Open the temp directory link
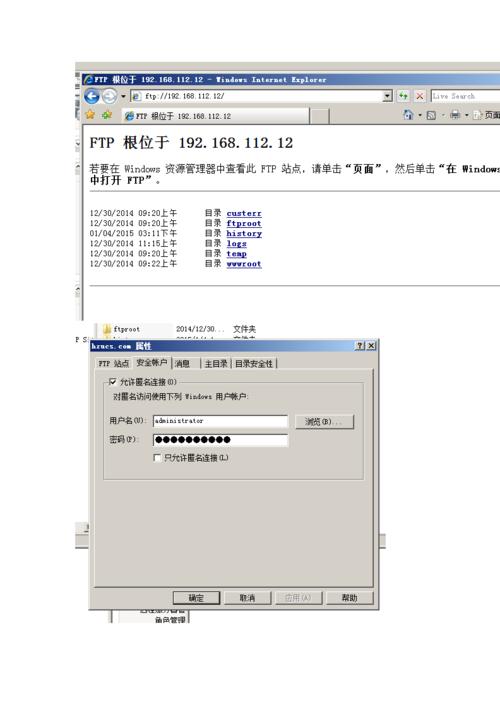The width and height of the screenshot is (500, 707). [x=236, y=254]
